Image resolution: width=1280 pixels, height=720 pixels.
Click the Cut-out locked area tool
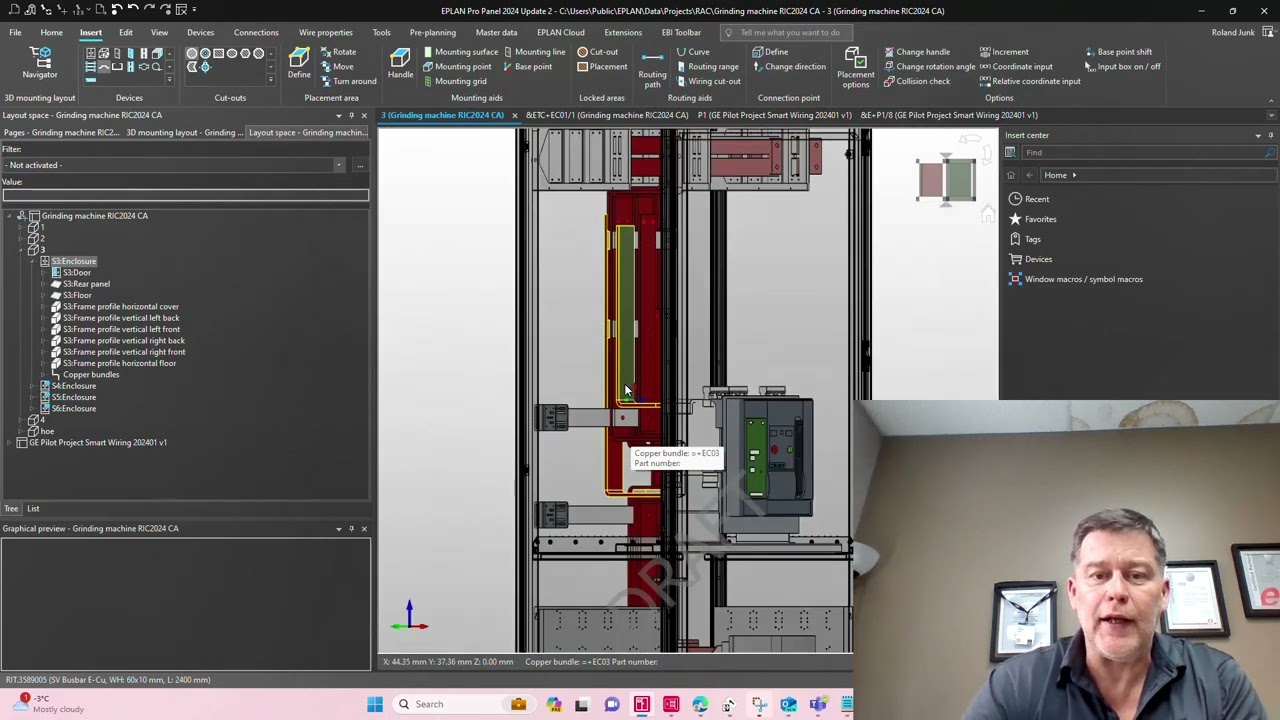(x=597, y=52)
